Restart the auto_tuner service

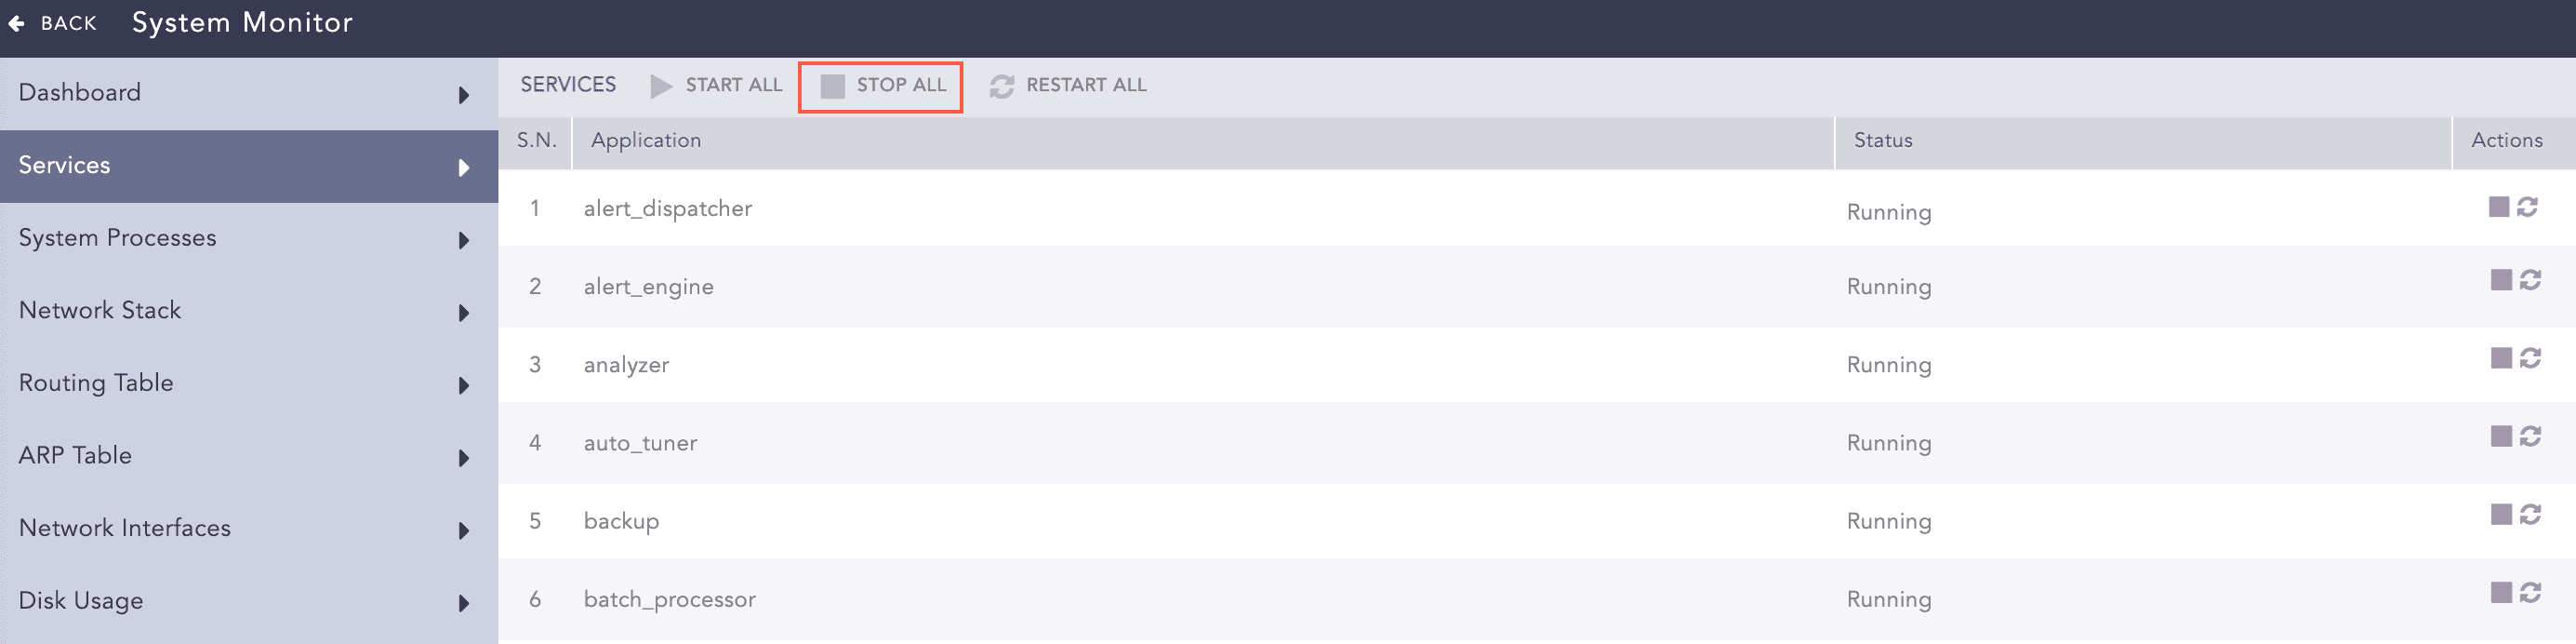pyautogui.click(x=2530, y=436)
